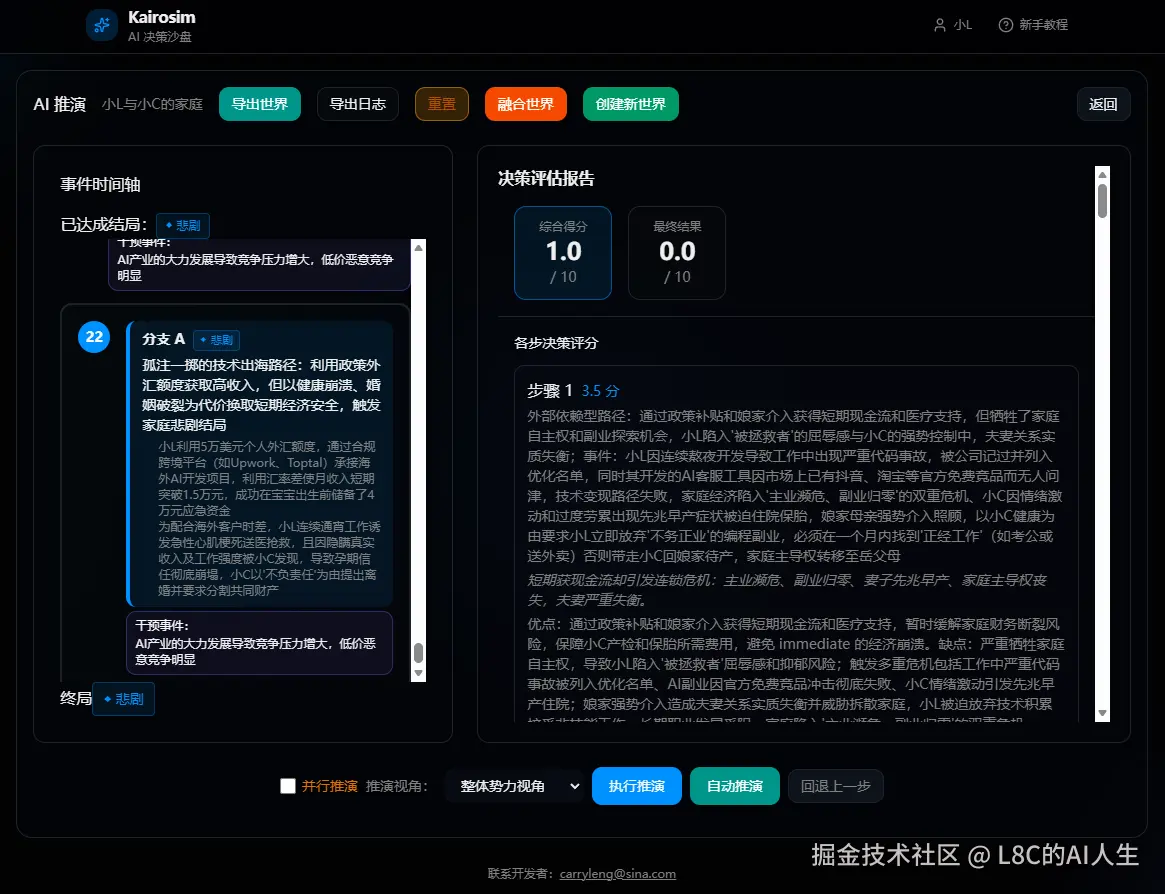Click the AI 推演 title
This screenshot has height=894, width=1165.
pos(59,104)
